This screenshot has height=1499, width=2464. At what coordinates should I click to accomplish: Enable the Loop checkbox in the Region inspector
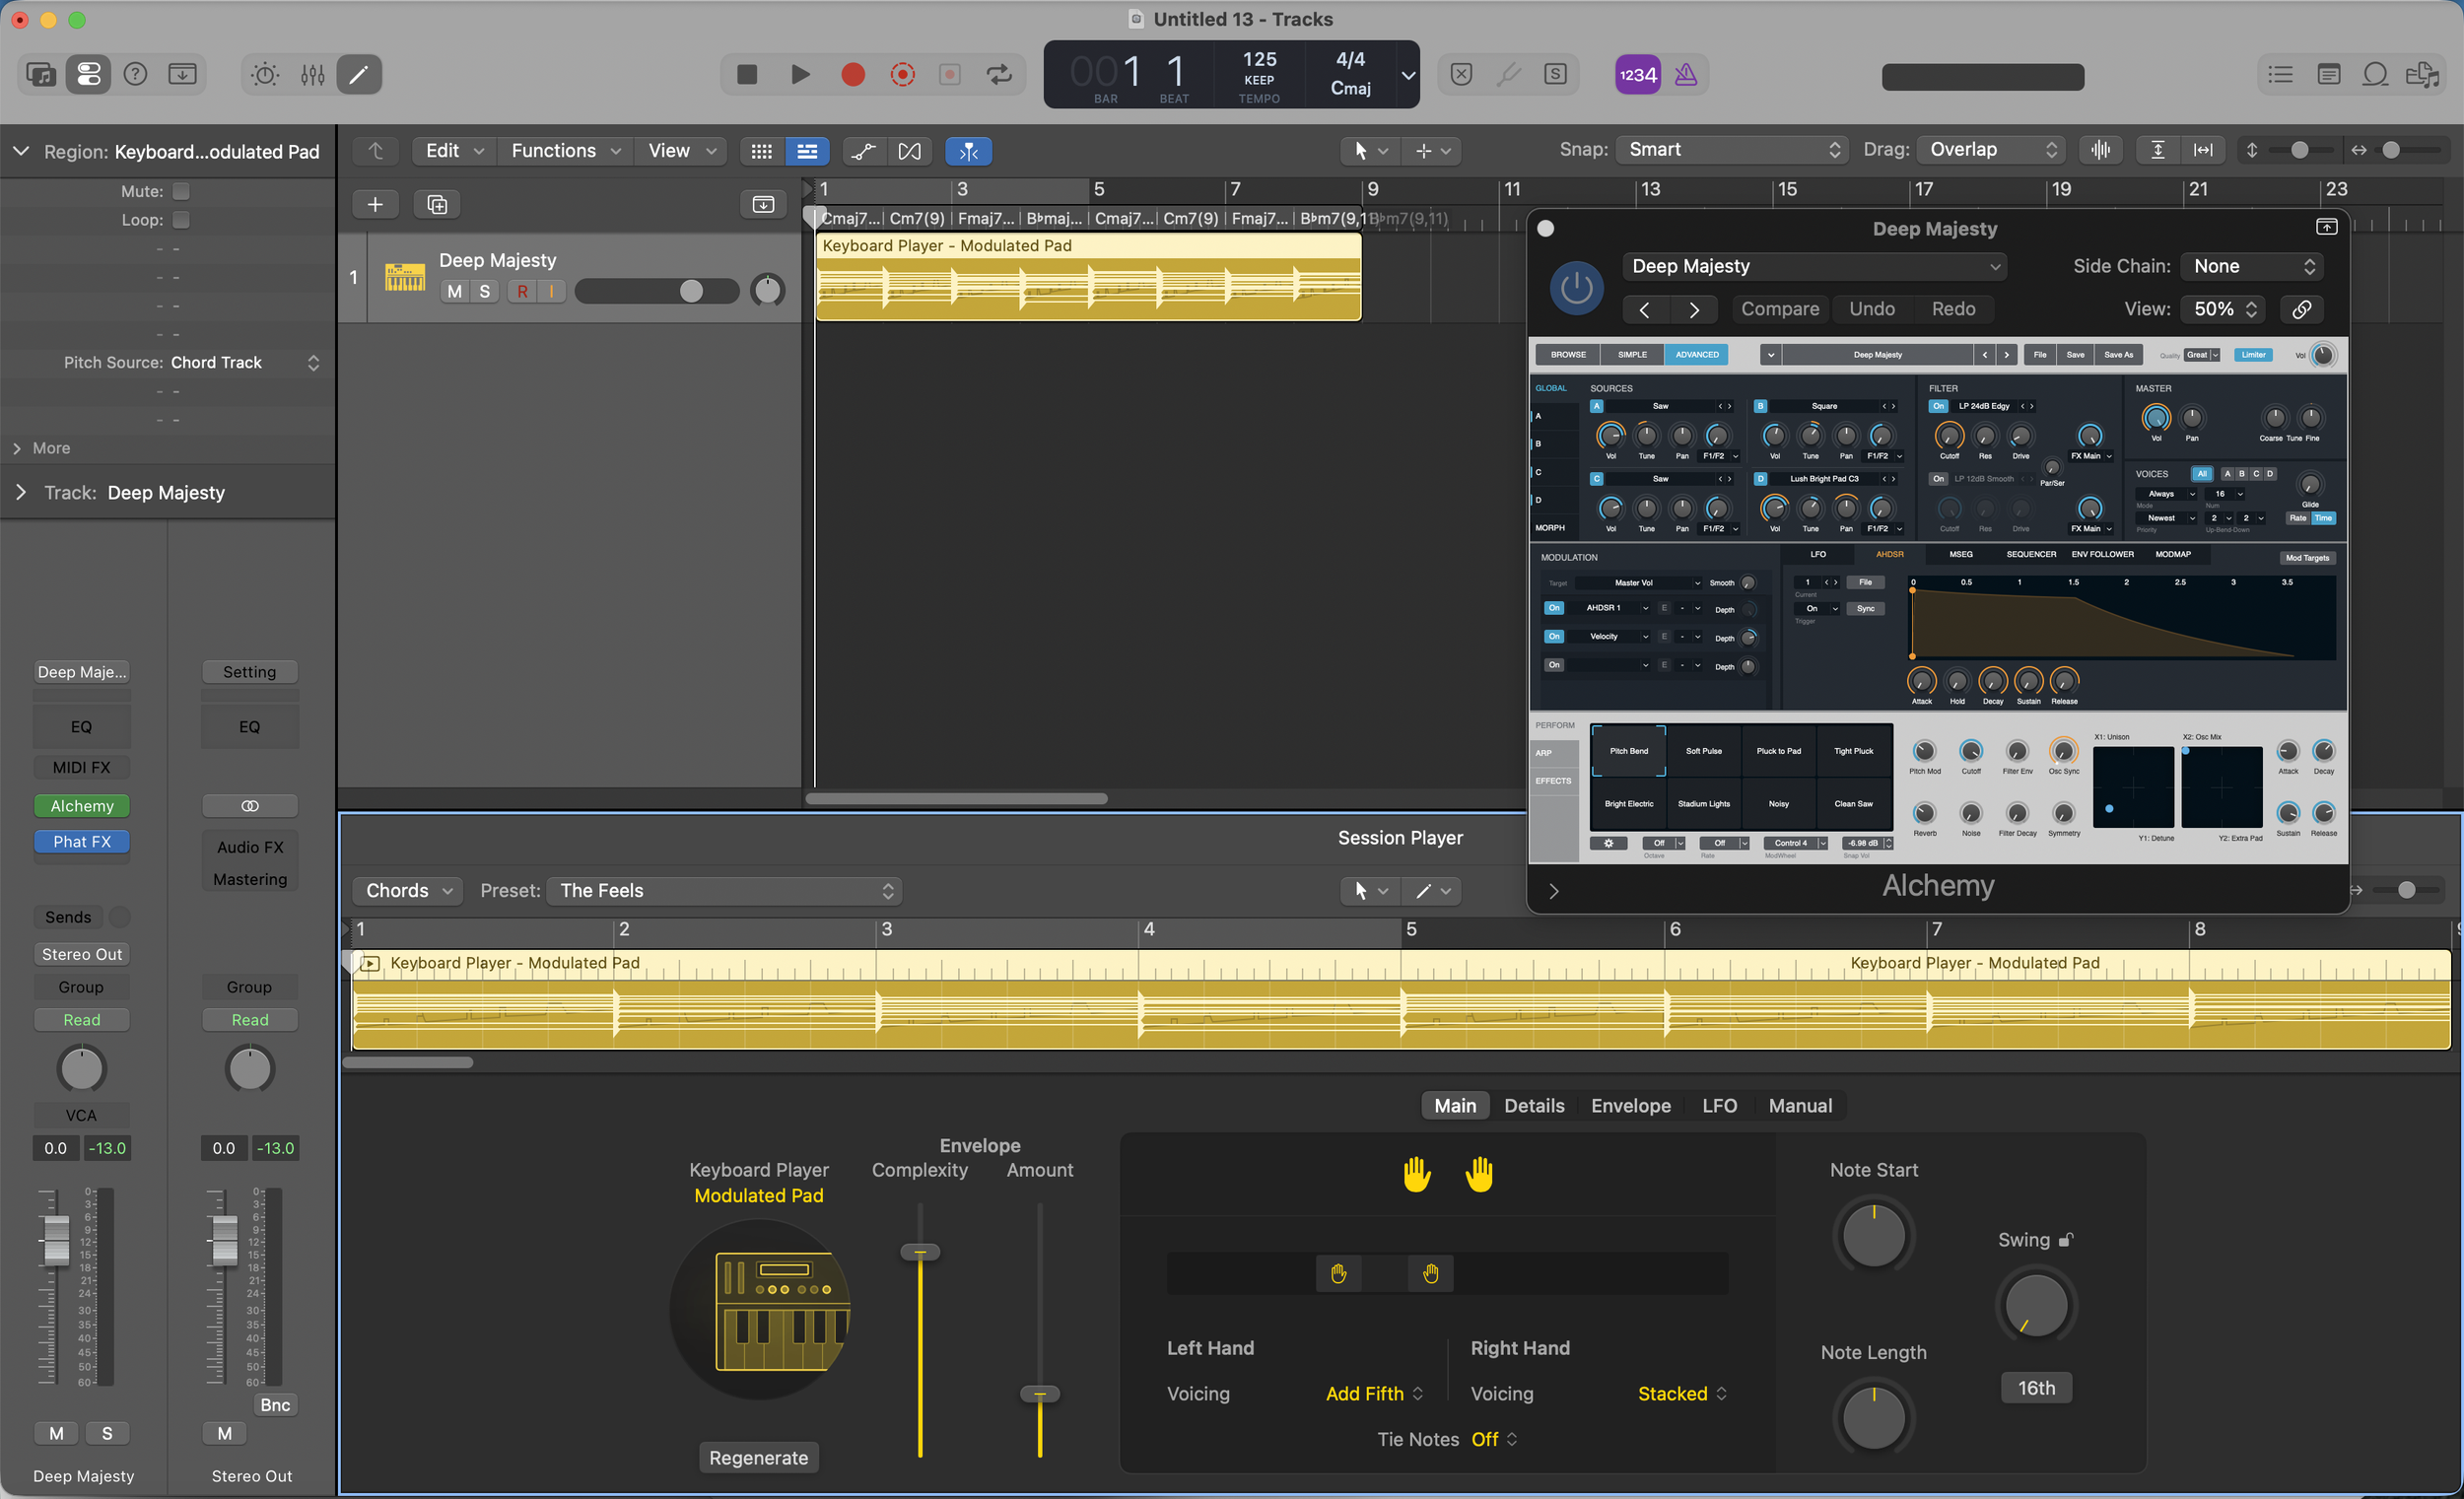tap(181, 220)
